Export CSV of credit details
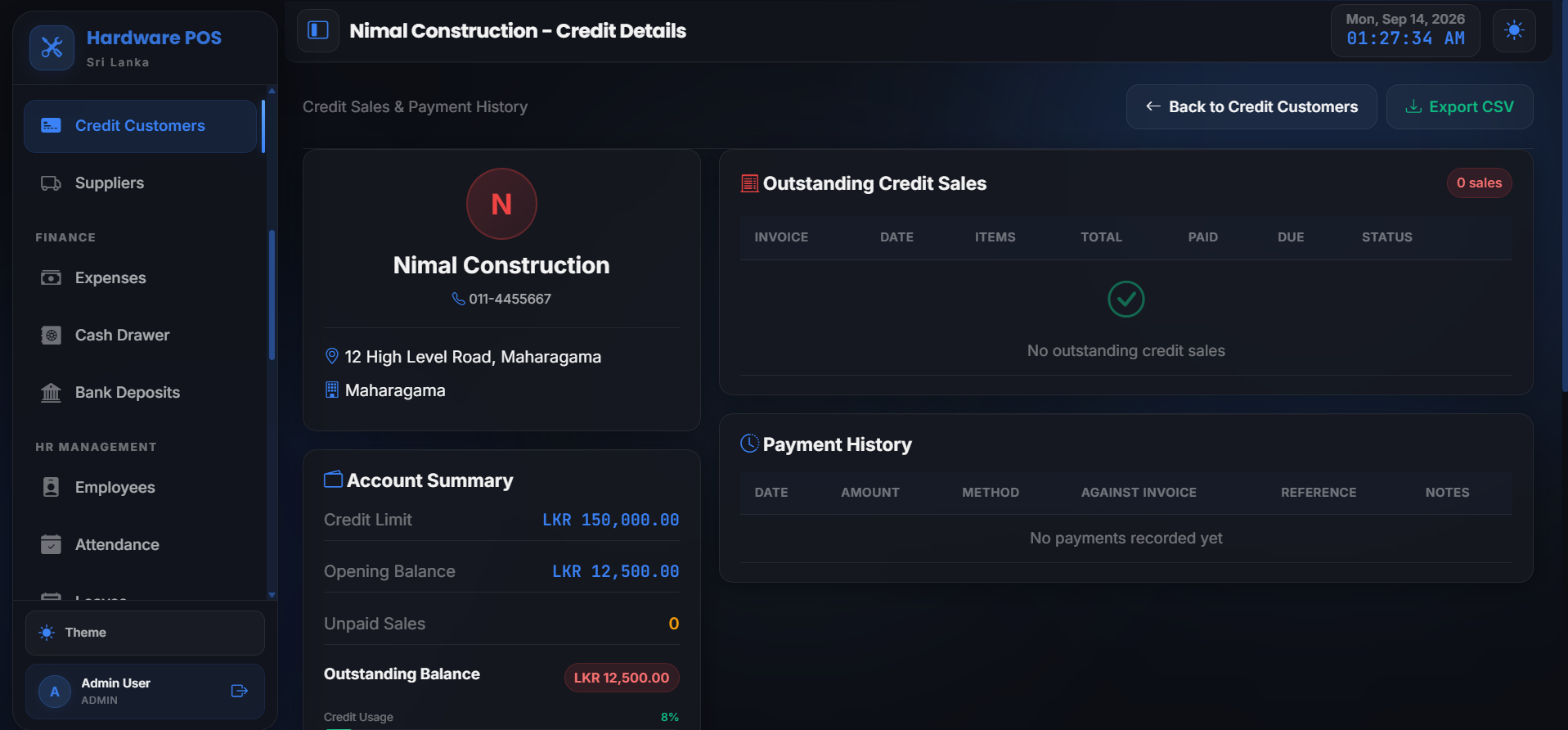This screenshot has height=730, width=1568. point(1459,107)
